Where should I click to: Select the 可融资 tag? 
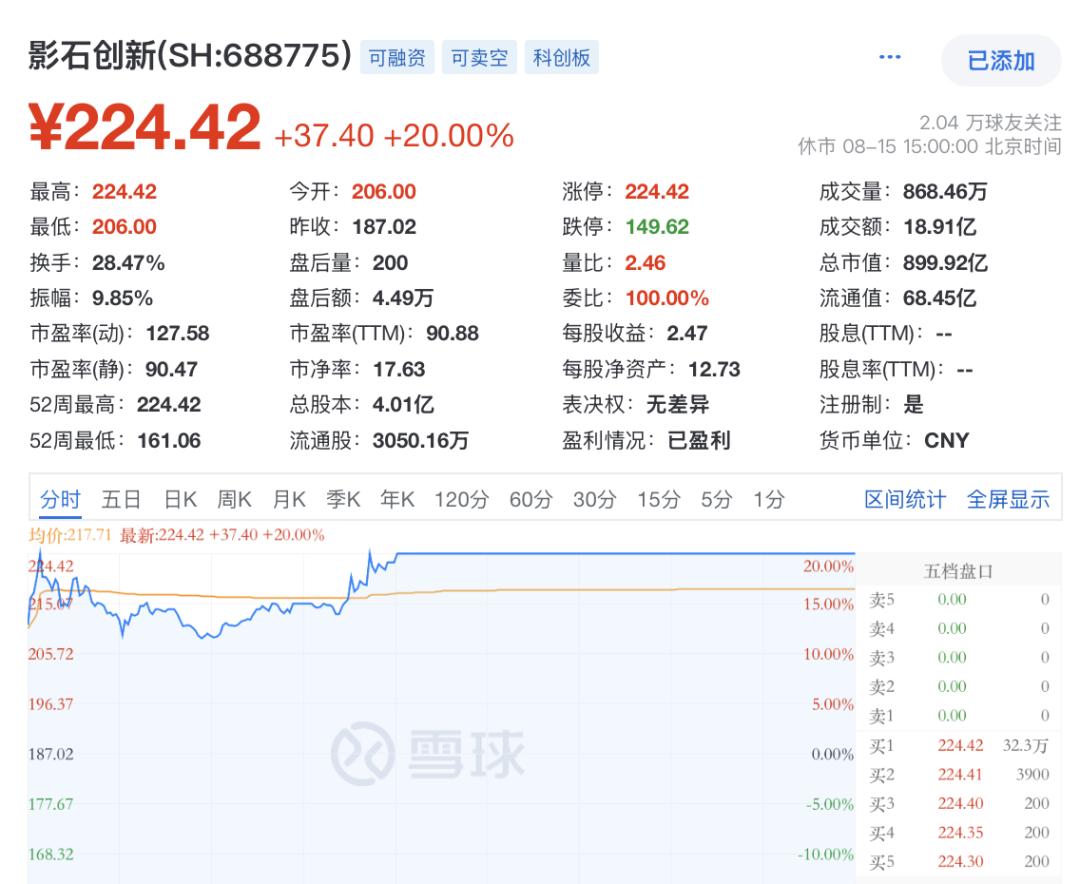click(x=397, y=57)
